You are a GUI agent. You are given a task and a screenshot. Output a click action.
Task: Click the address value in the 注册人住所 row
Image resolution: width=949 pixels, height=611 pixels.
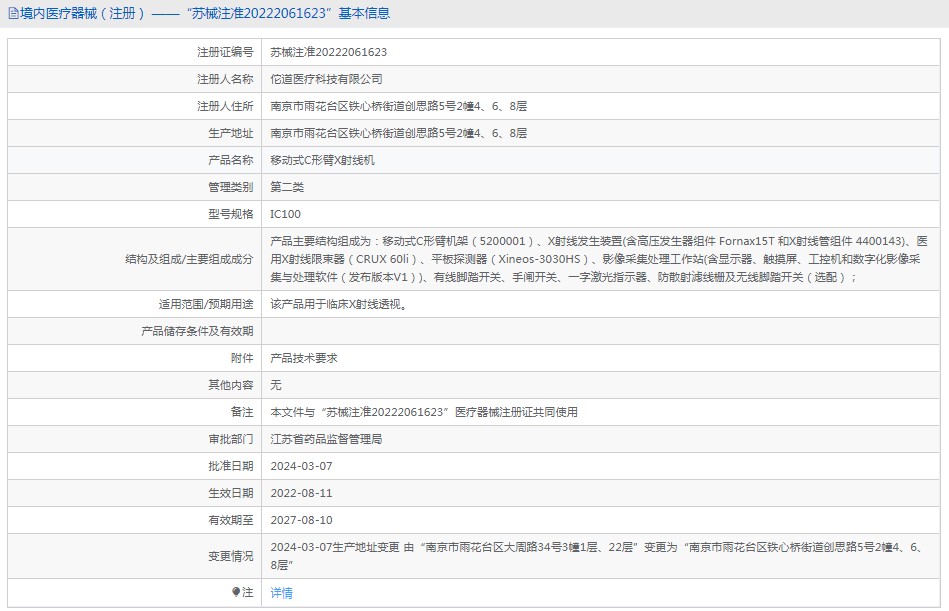coord(398,106)
